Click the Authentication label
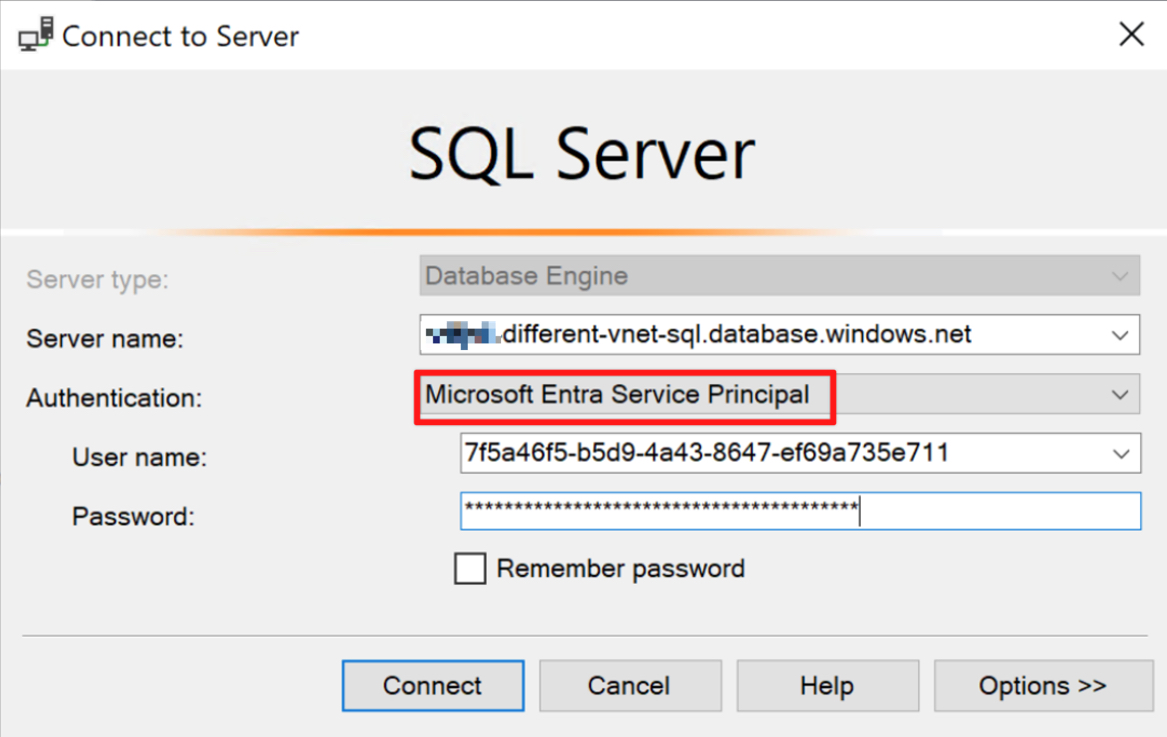Image resolution: width=1167 pixels, height=737 pixels. [114, 398]
